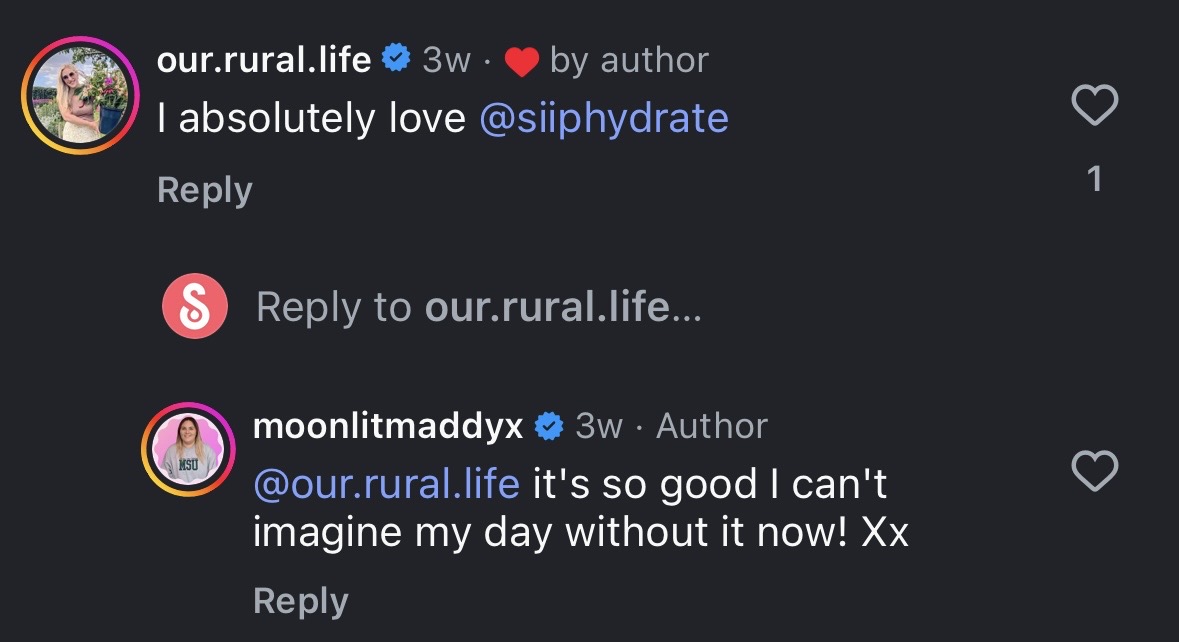Click the '3w' timestamp on our.rural.life comment
The width and height of the screenshot is (1179, 642).
click(446, 60)
